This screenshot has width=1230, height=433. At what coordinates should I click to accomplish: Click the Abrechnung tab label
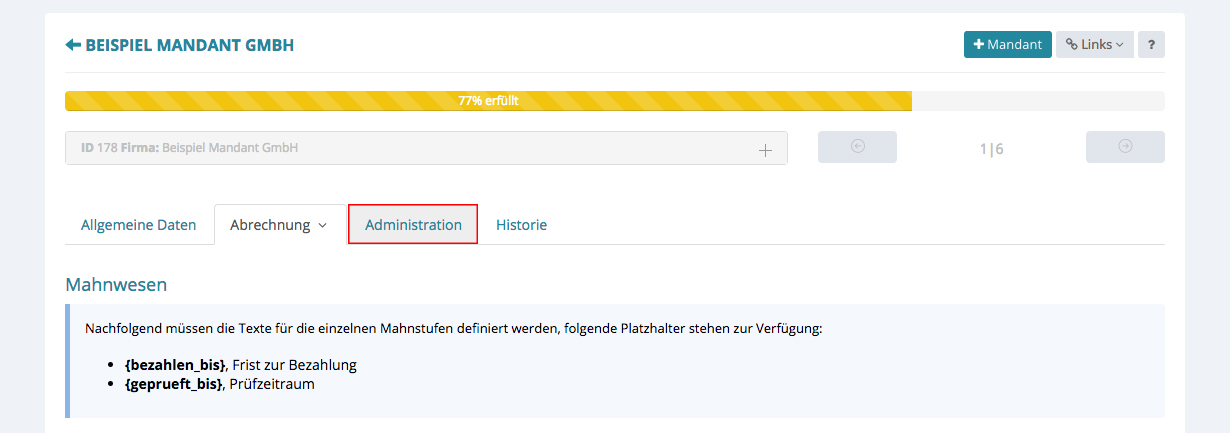[270, 225]
